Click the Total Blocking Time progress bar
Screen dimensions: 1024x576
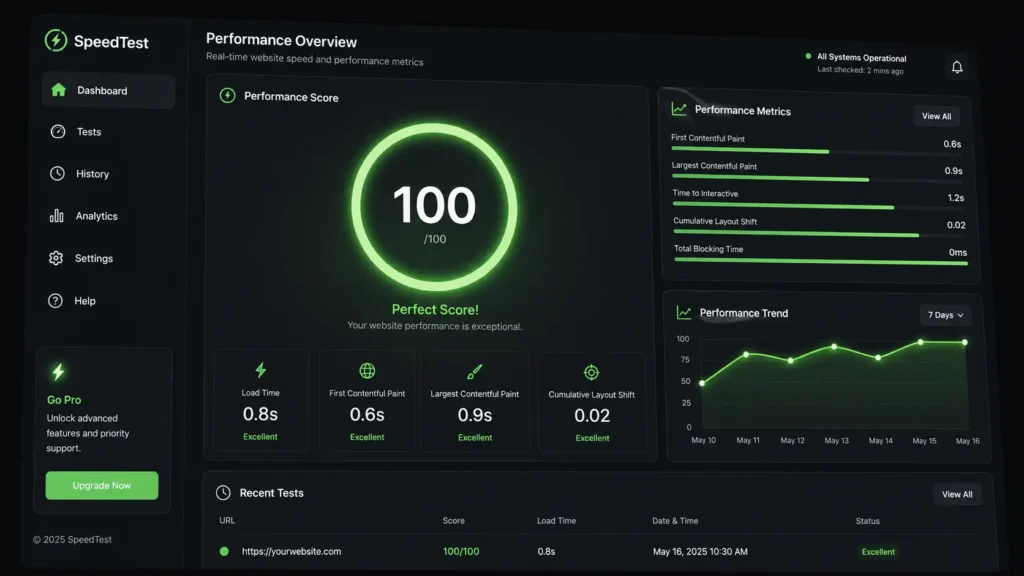tap(821, 261)
